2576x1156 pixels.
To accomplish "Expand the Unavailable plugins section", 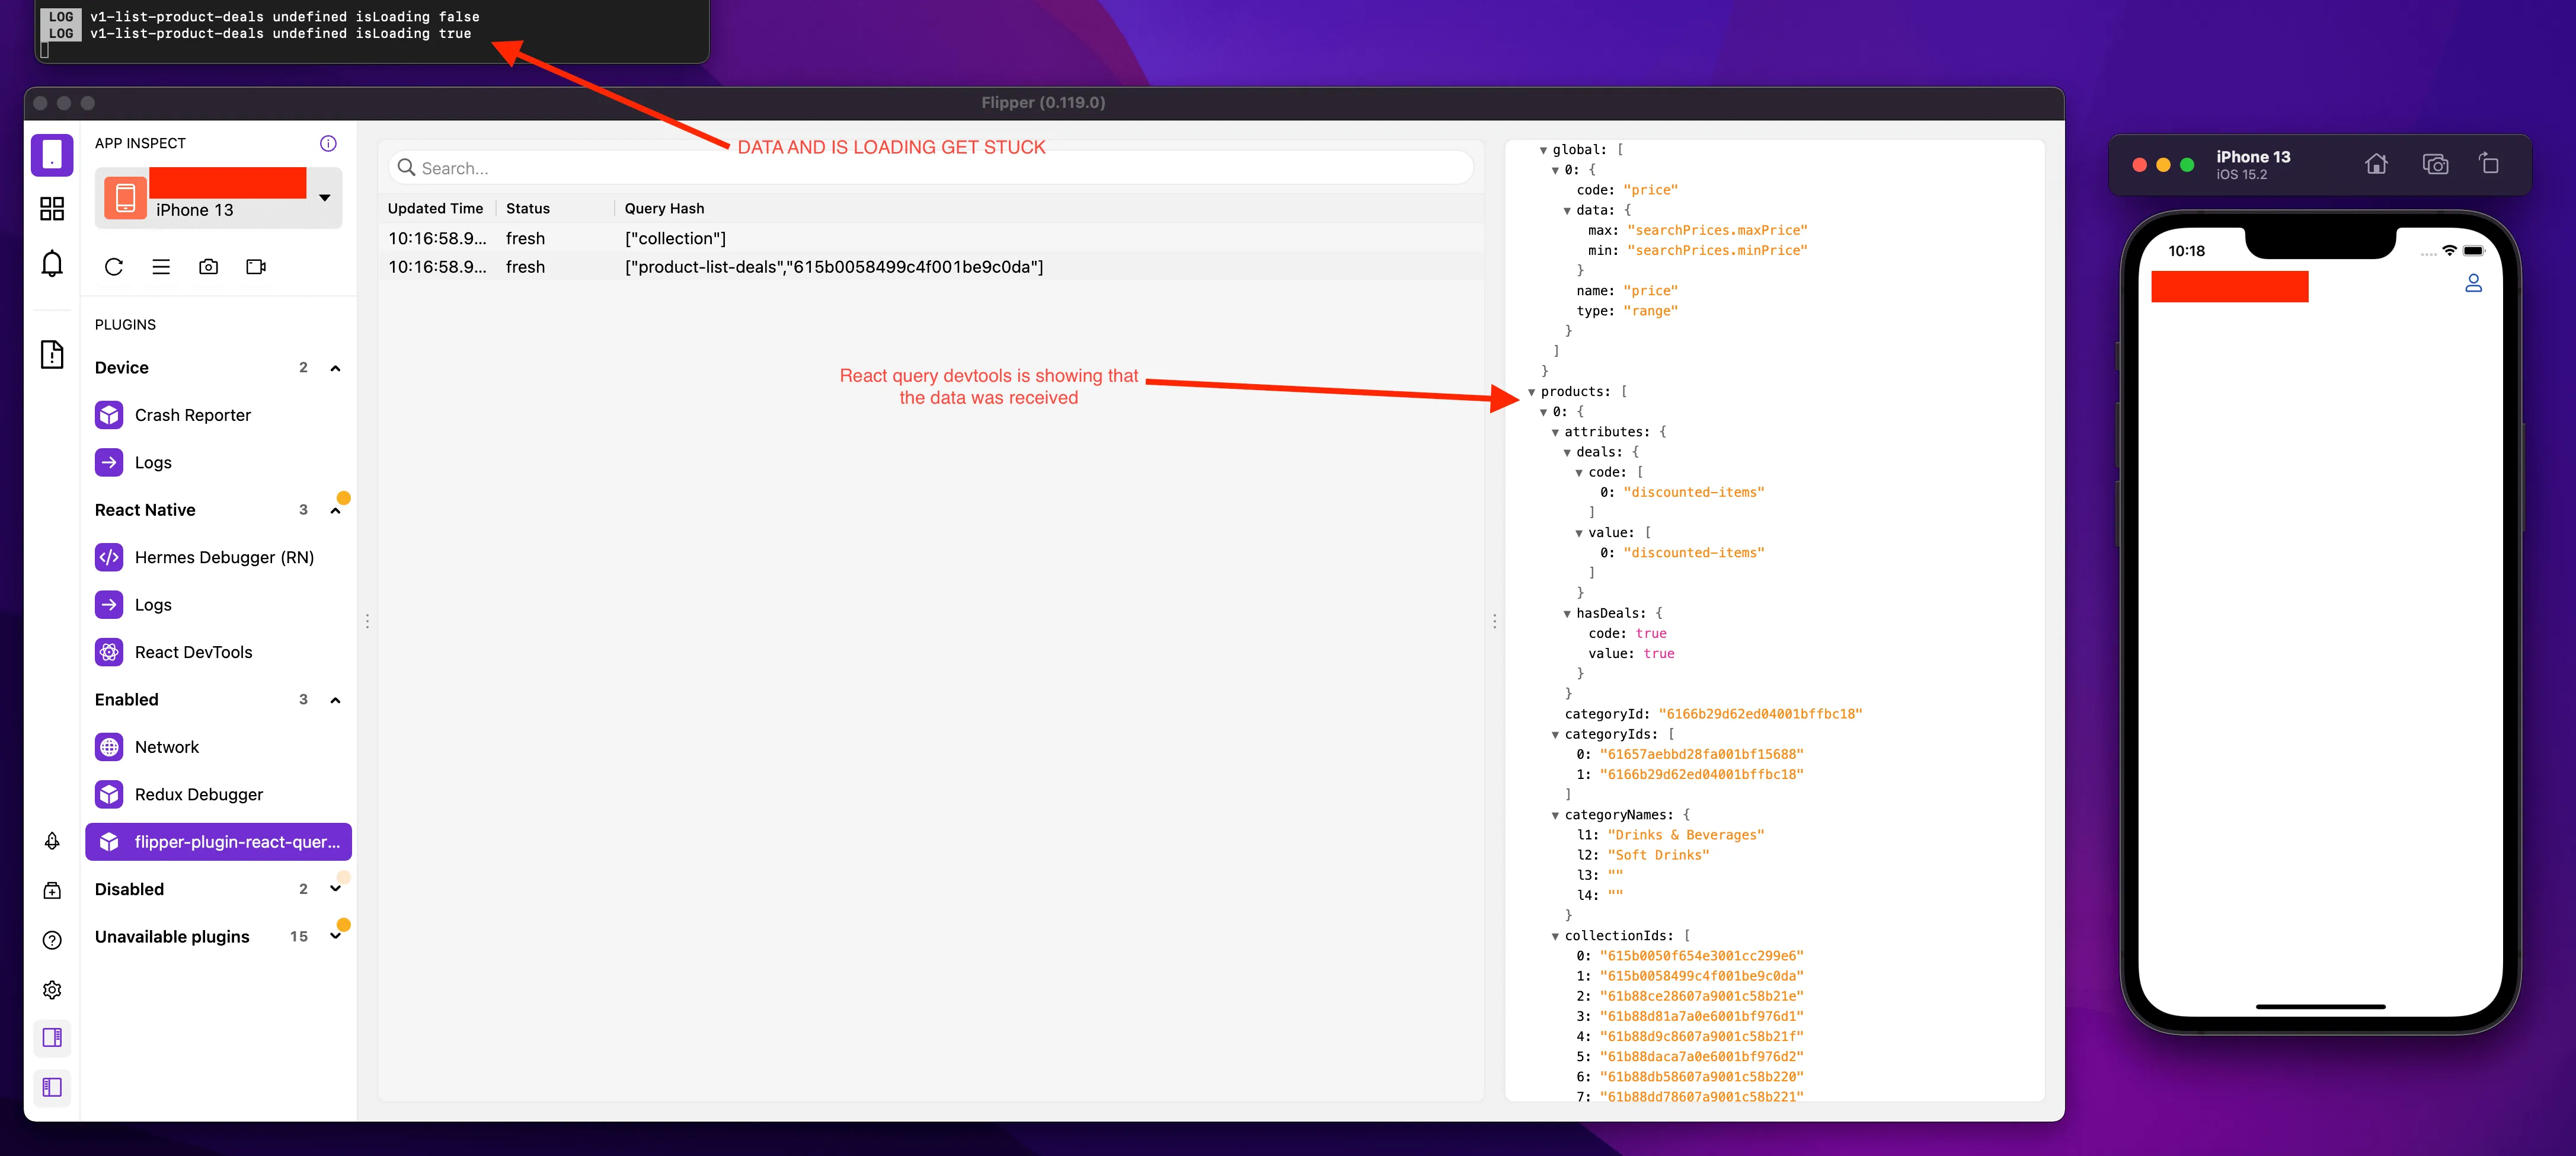I will (x=335, y=936).
